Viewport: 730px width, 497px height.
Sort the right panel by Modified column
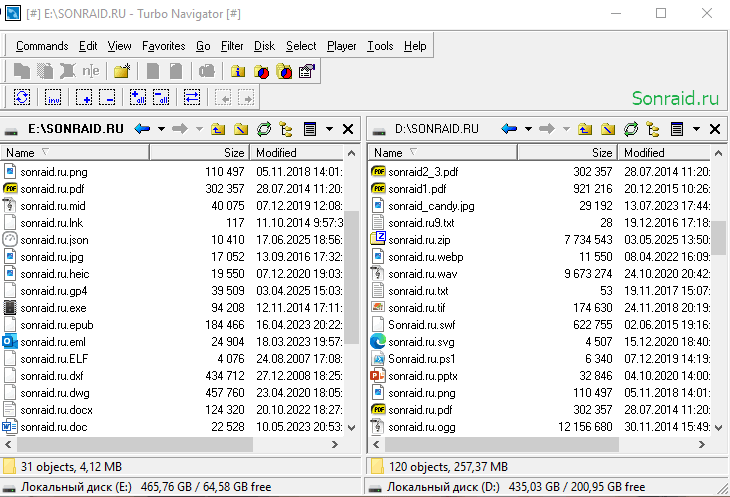(x=665, y=153)
